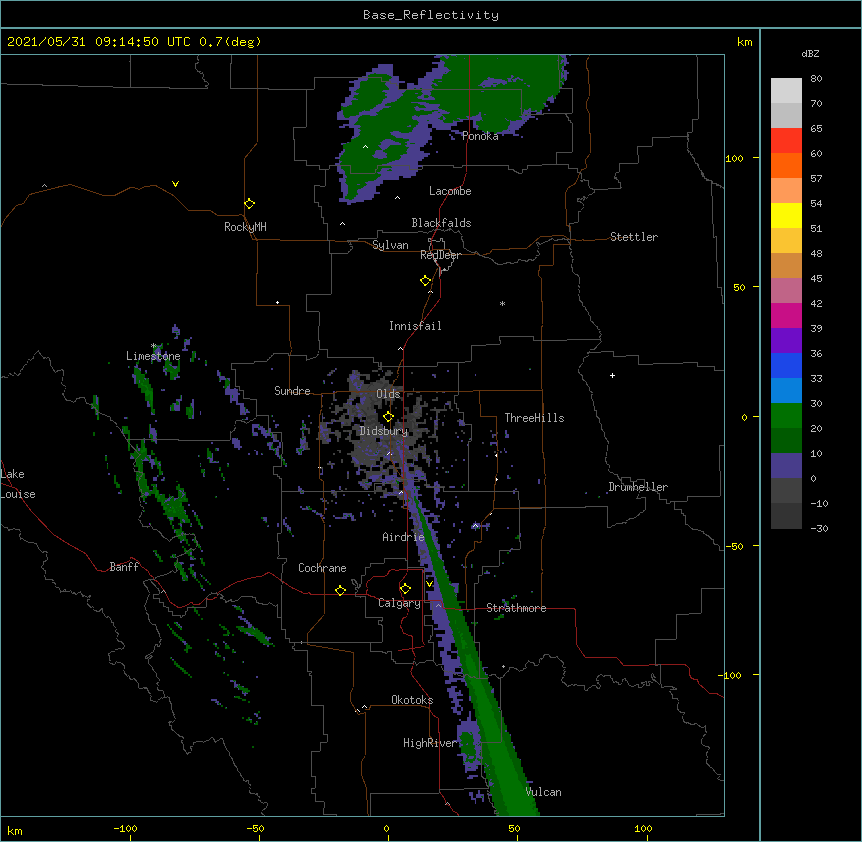Click the white asterisk marker east of Innisfail

coord(502,303)
